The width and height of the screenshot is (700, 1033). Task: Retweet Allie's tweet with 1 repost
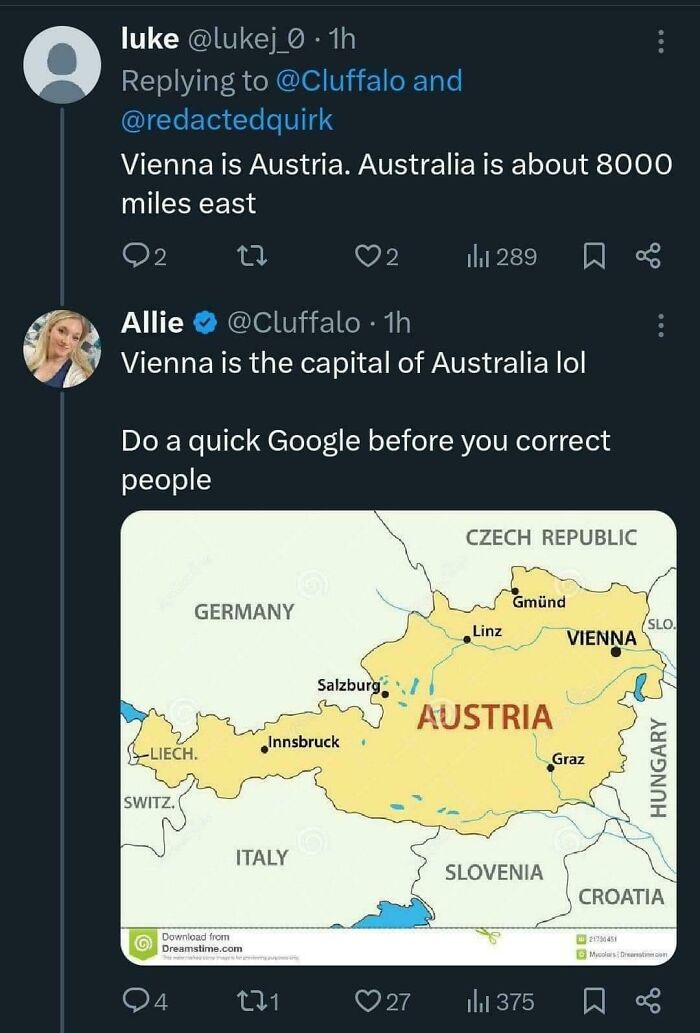pos(257,1001)
